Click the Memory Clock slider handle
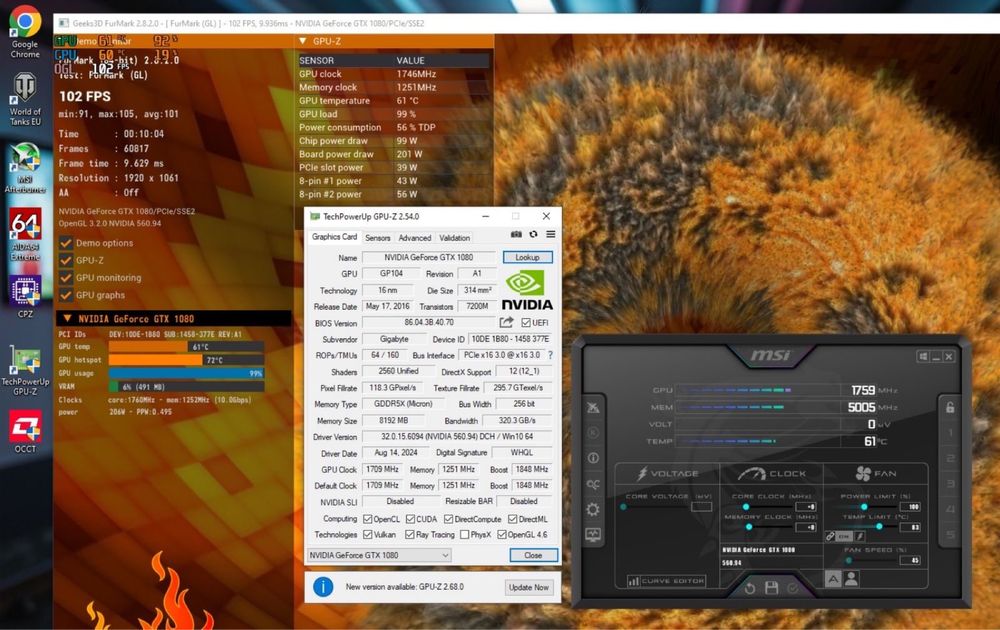This screenshot has width=1000, height=630. point(749,527)
